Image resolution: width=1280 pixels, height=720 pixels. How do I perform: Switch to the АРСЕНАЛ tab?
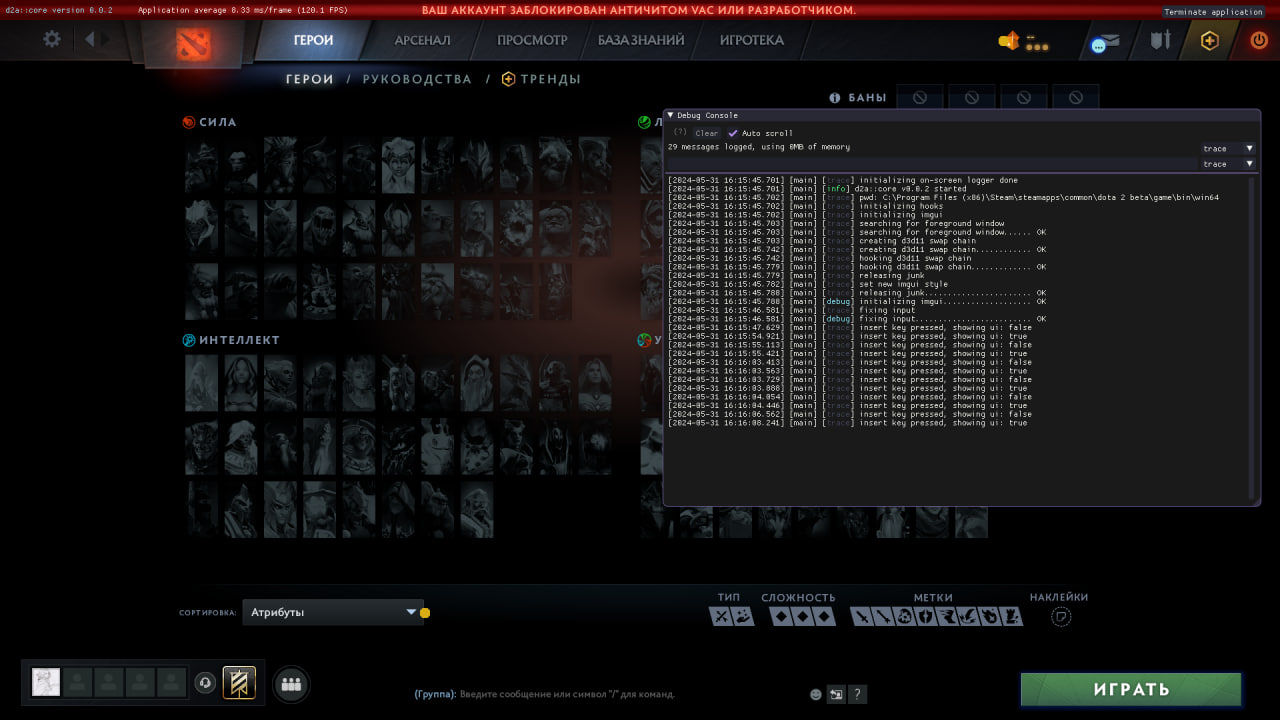[x=422, y=41]
